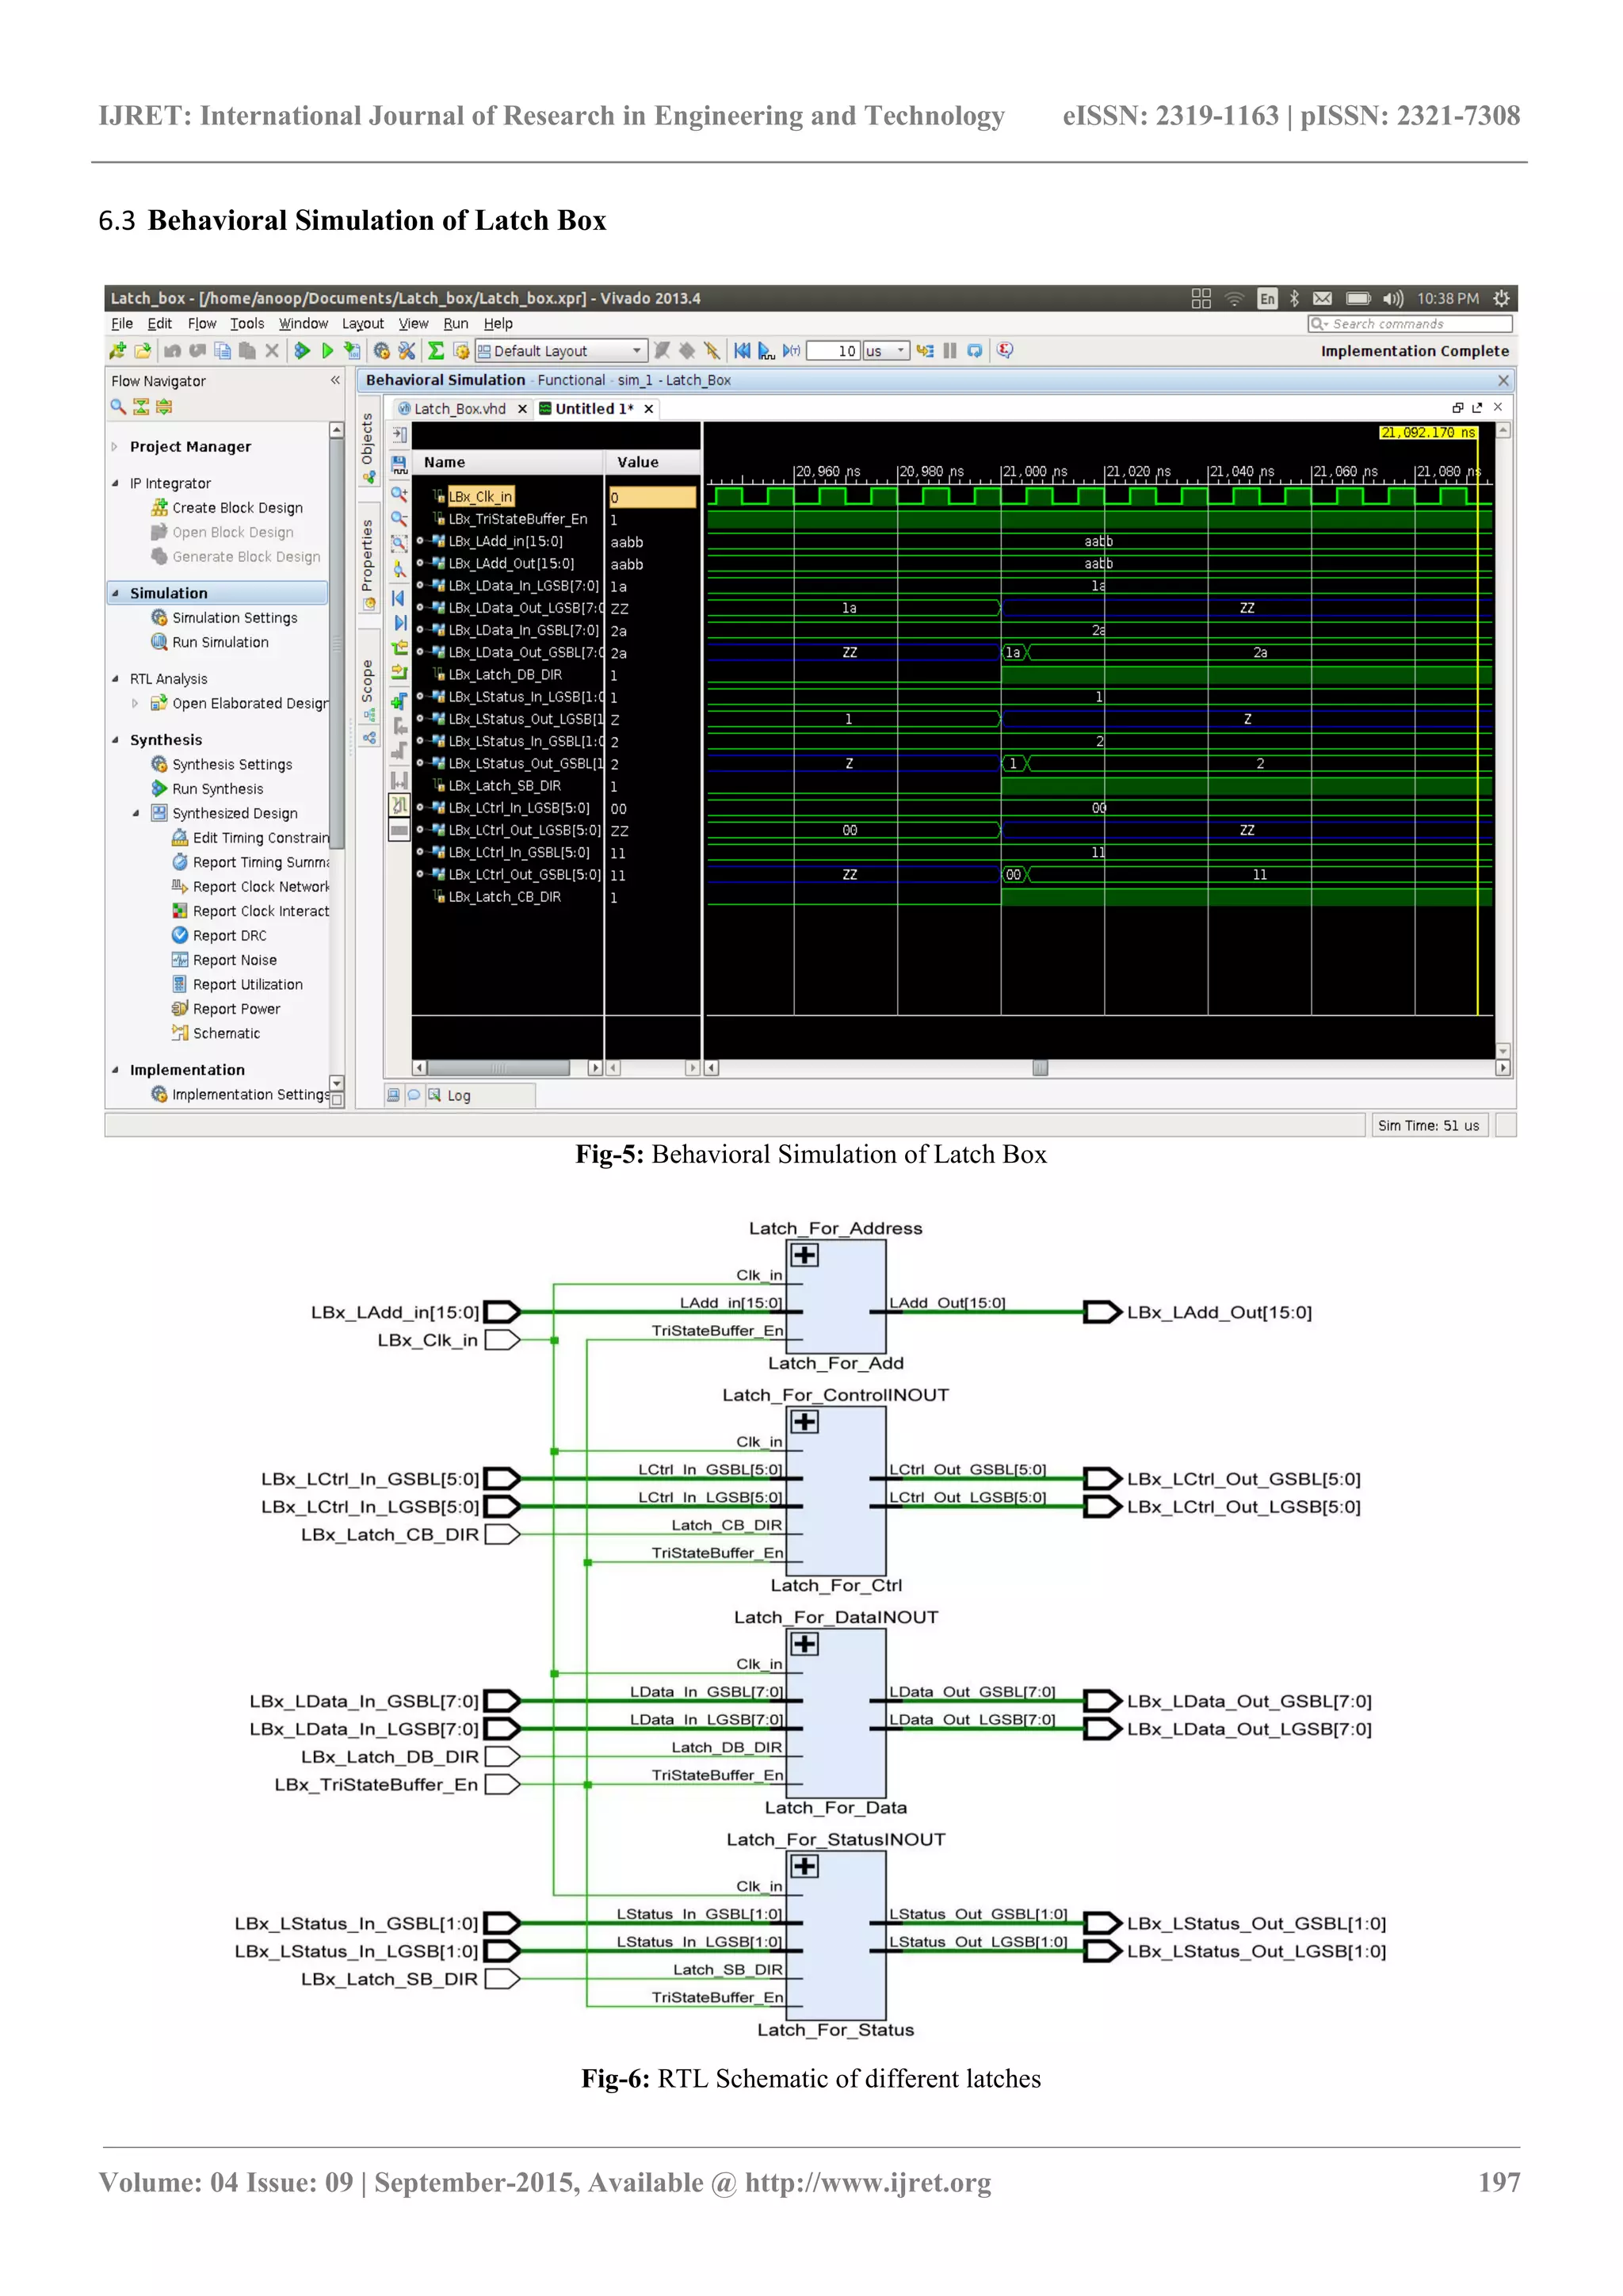Viewport: 1623px width, 2296px height.
Task: Click the add marker icon
Action: (398, 701)
